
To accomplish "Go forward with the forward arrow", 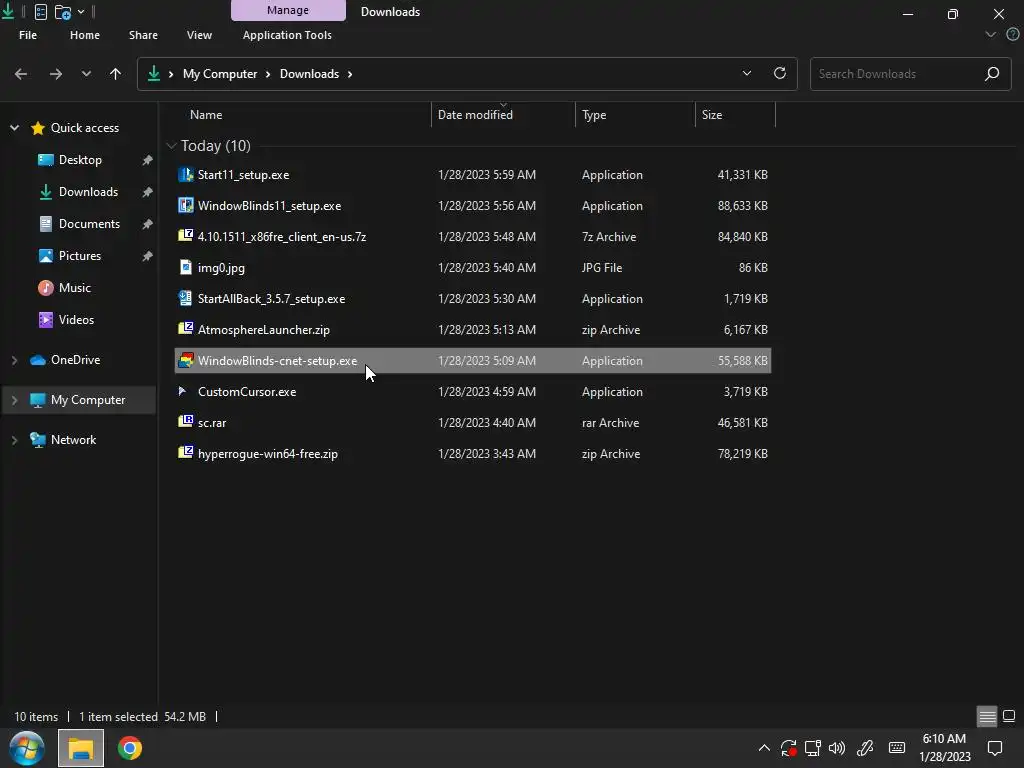I will [56, 74].
